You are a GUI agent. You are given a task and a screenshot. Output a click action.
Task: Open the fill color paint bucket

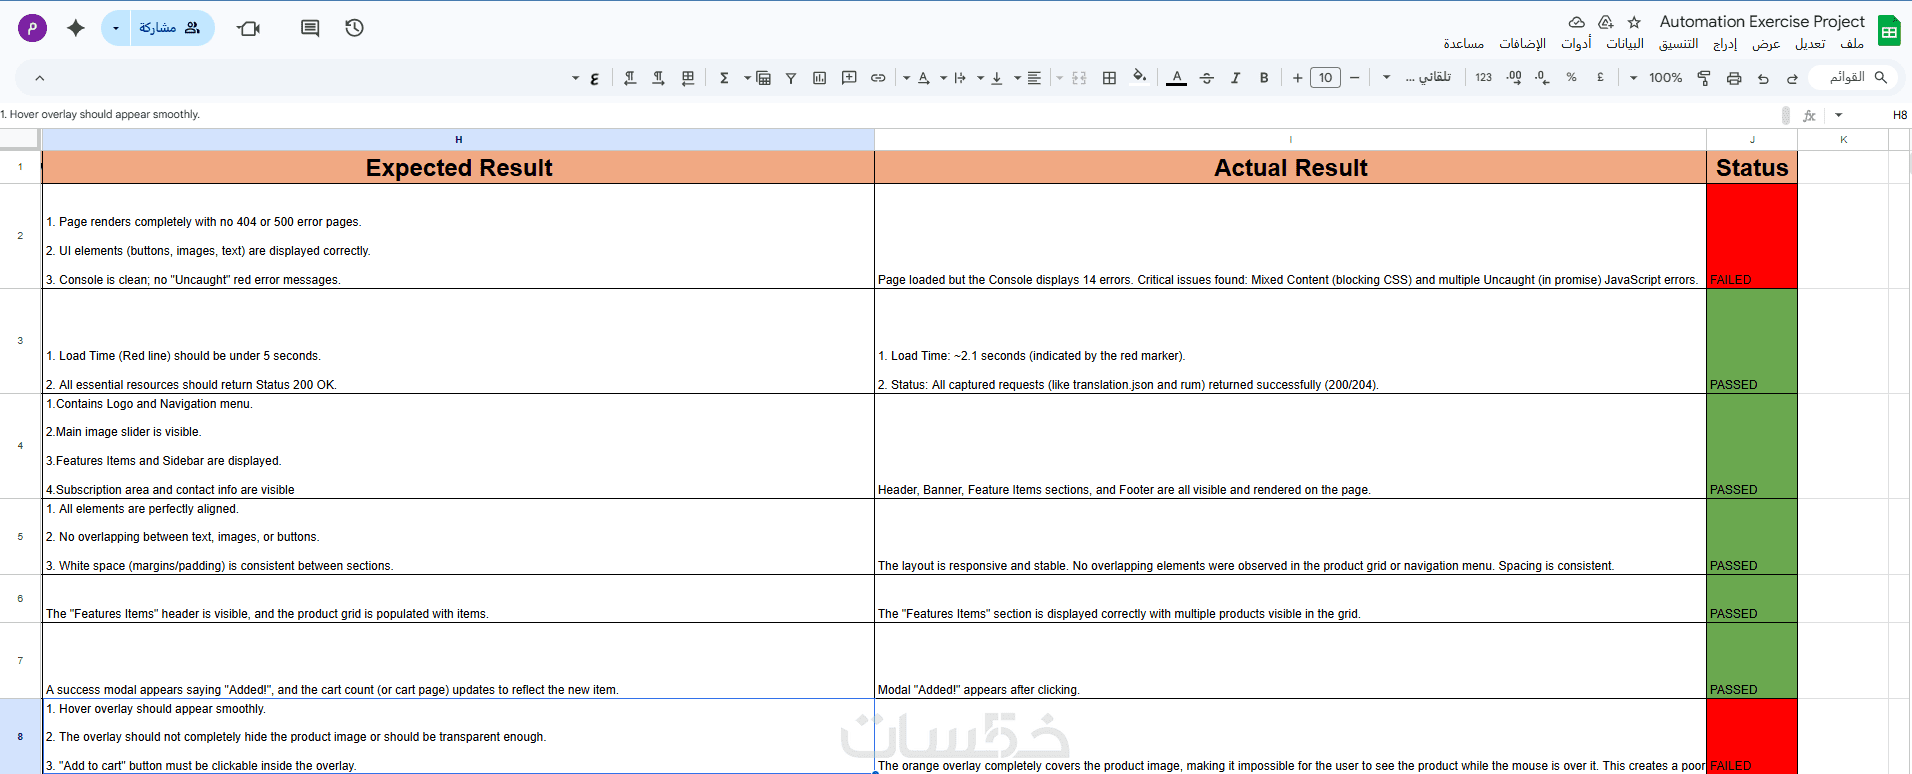tap(1139, 77)
